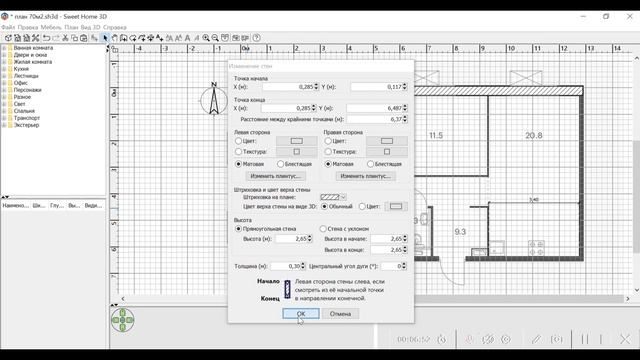Click the Redo toolbar icon
The width and height of the screenshot is (640, 360).
(x=56, y=38)
